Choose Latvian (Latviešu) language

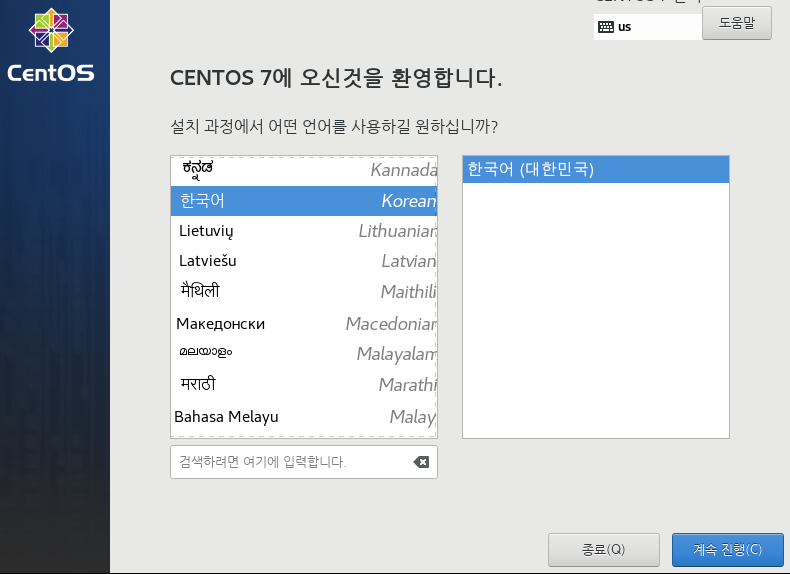304,261
